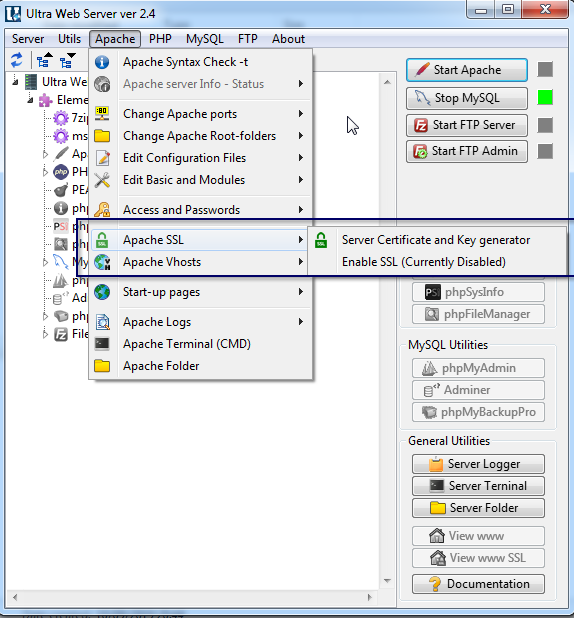This screenshot has height=618, width=574.
Task: Click the FileZilla icon in the tree
Action: pos(61,334)
